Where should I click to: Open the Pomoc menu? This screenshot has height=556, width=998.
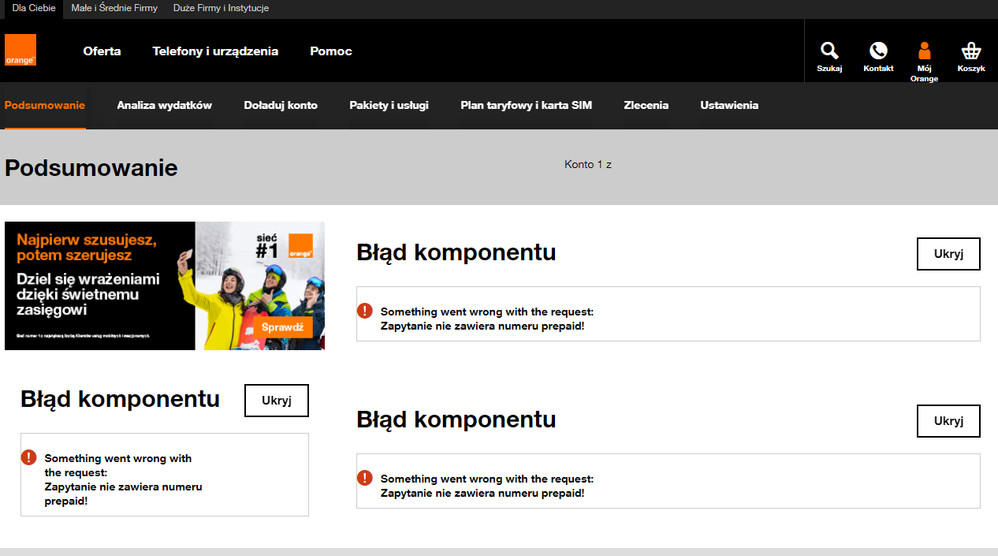331,51
